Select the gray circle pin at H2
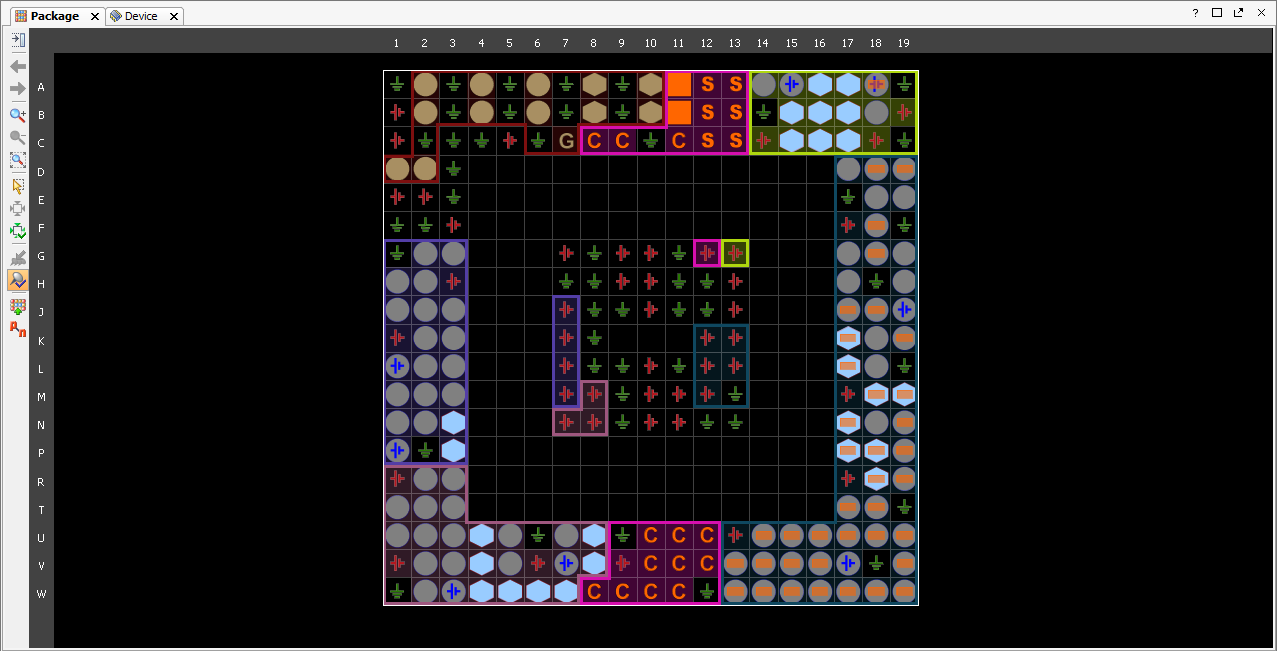The image size is (1277, 651). click(x=425, y=281)
